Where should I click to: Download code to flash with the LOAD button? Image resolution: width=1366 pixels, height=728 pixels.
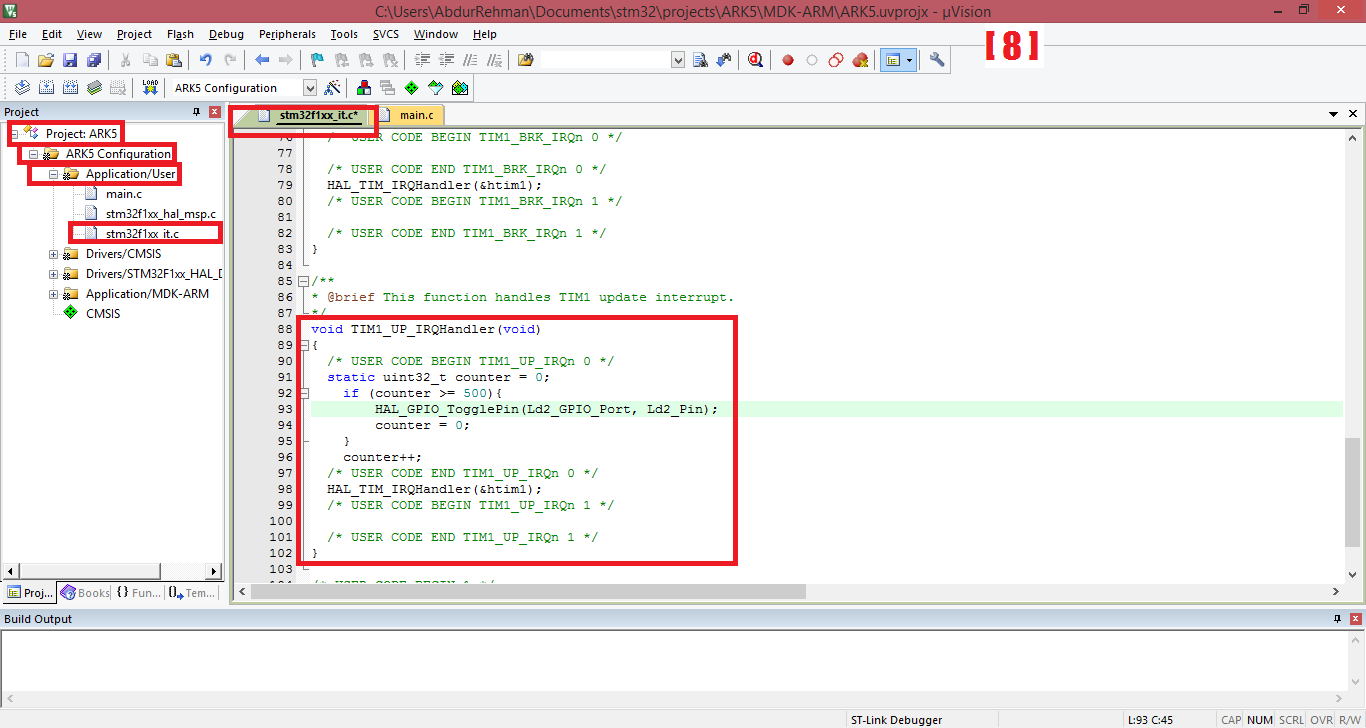(150, 87)
